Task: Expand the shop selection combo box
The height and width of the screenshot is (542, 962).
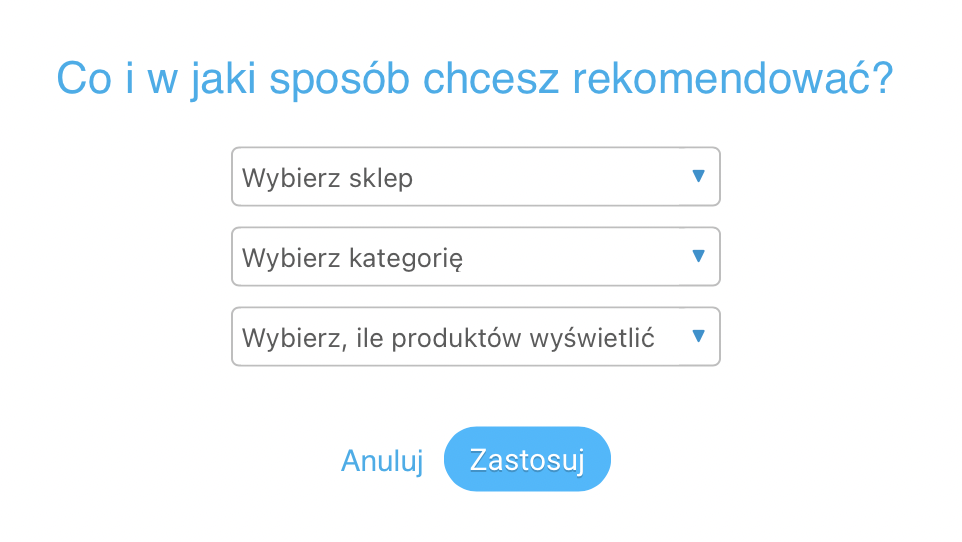Action: 475,177
